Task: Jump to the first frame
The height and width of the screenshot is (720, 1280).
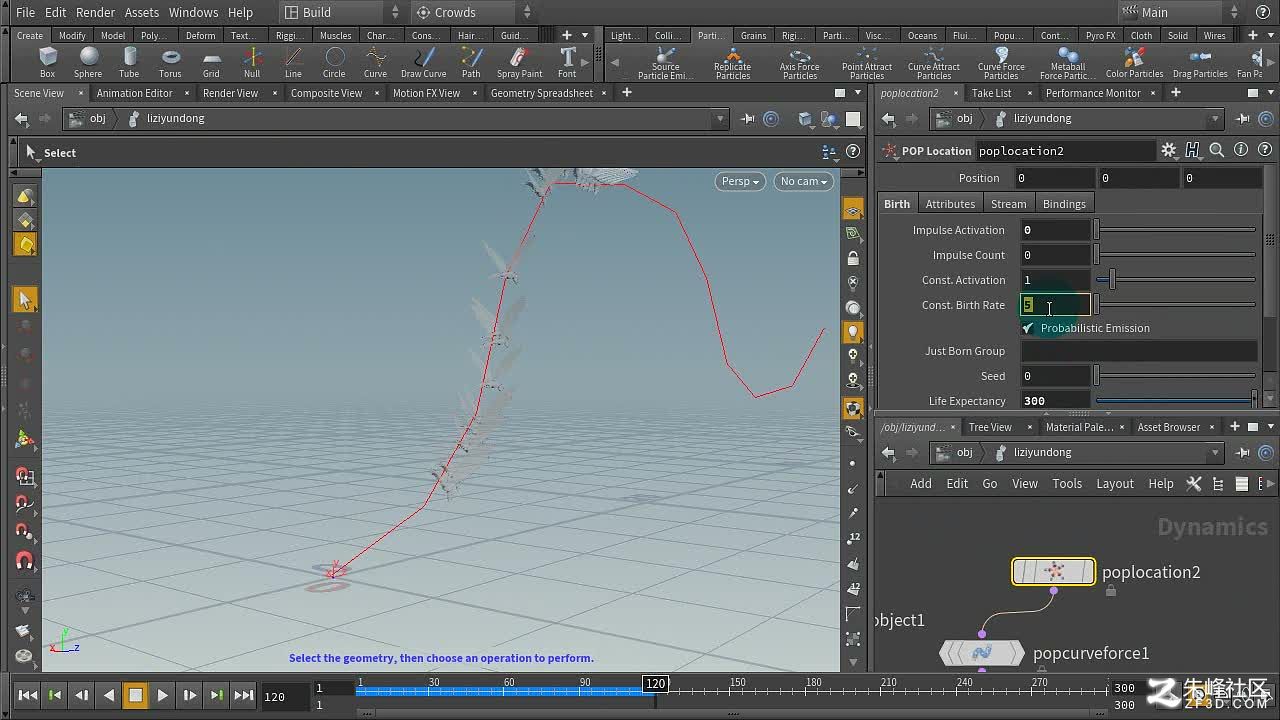Action: pos(28,695)
